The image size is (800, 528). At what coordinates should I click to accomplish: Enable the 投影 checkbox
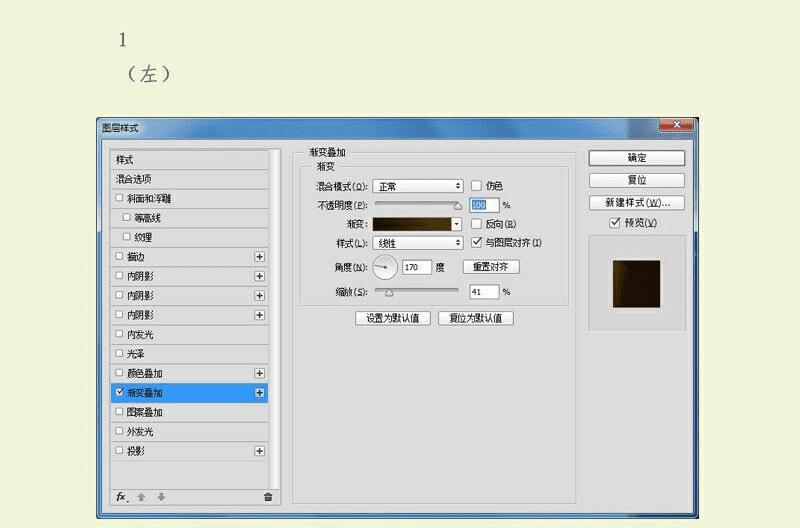point(119,450)
